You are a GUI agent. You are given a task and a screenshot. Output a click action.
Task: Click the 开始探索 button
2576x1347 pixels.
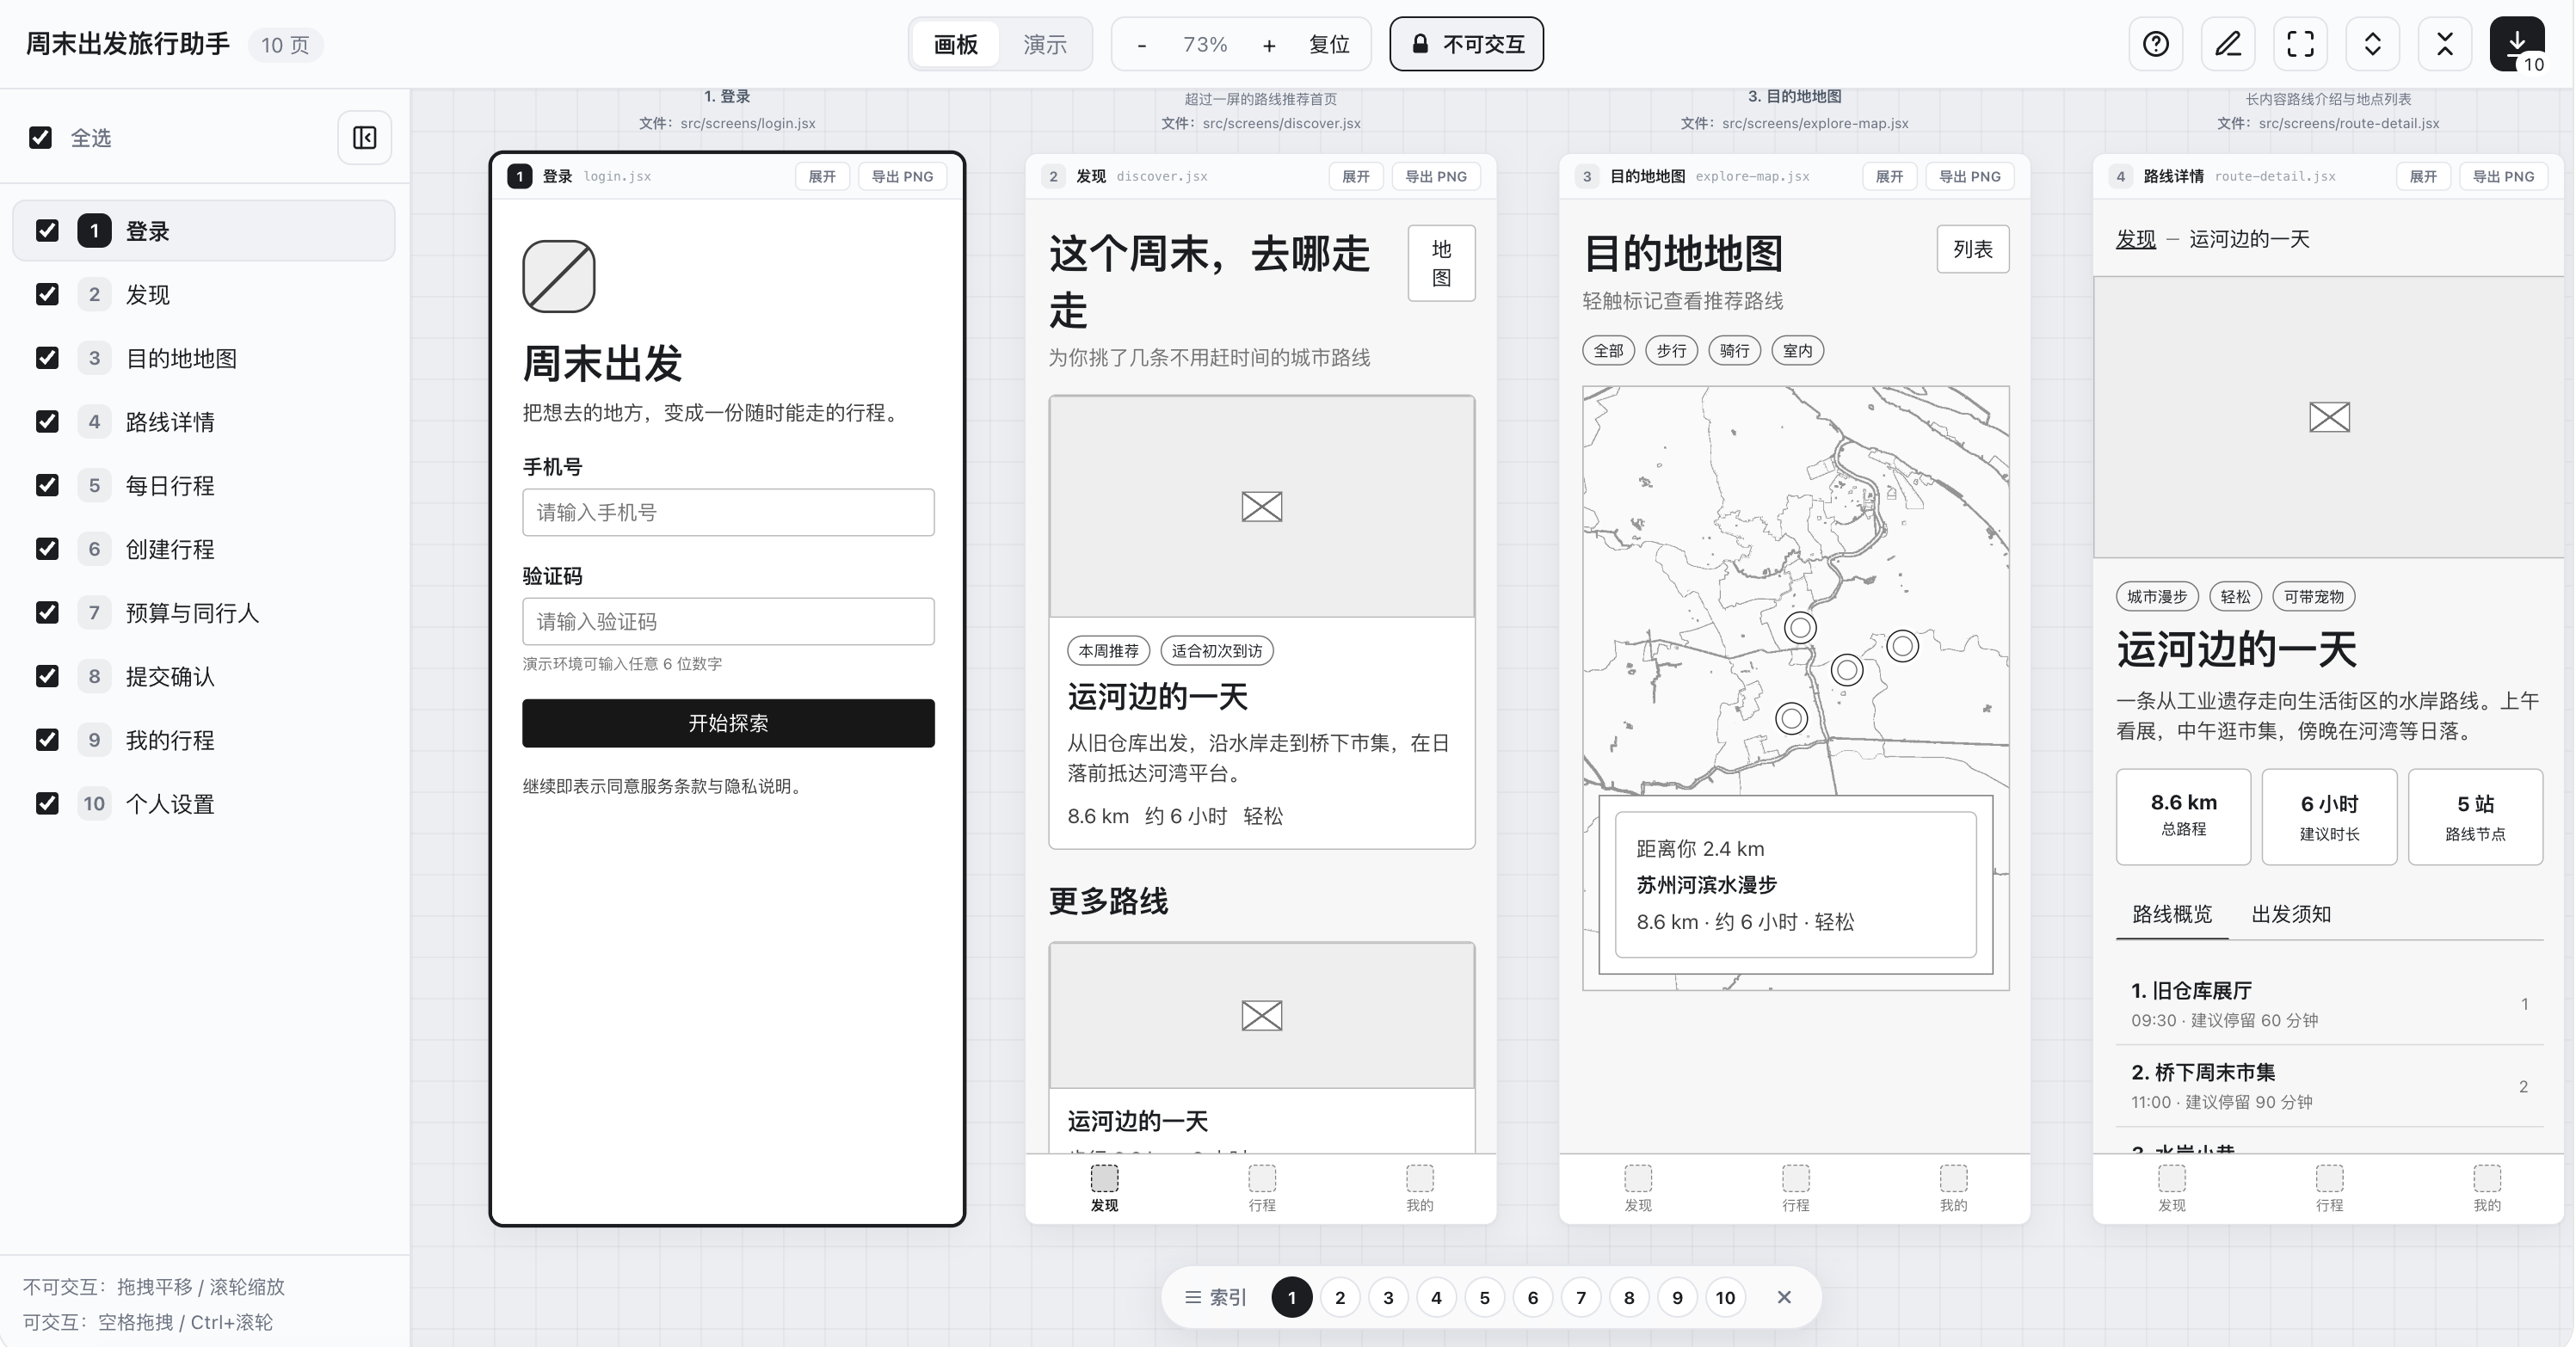pyautogui.click(x=728, y=723)
